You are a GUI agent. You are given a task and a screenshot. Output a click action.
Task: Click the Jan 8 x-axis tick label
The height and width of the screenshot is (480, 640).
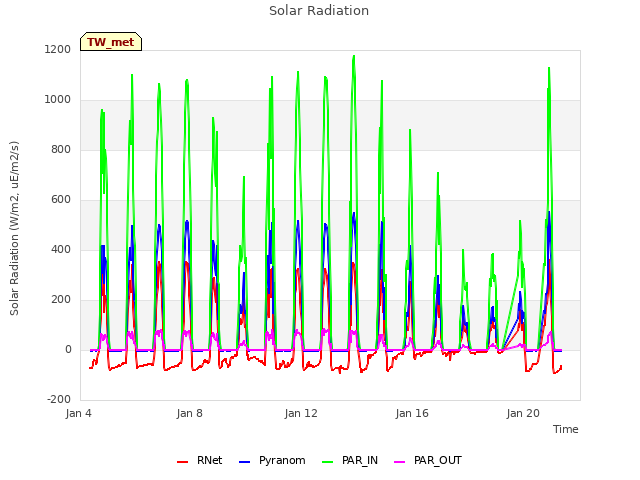[x=189, y=413]
